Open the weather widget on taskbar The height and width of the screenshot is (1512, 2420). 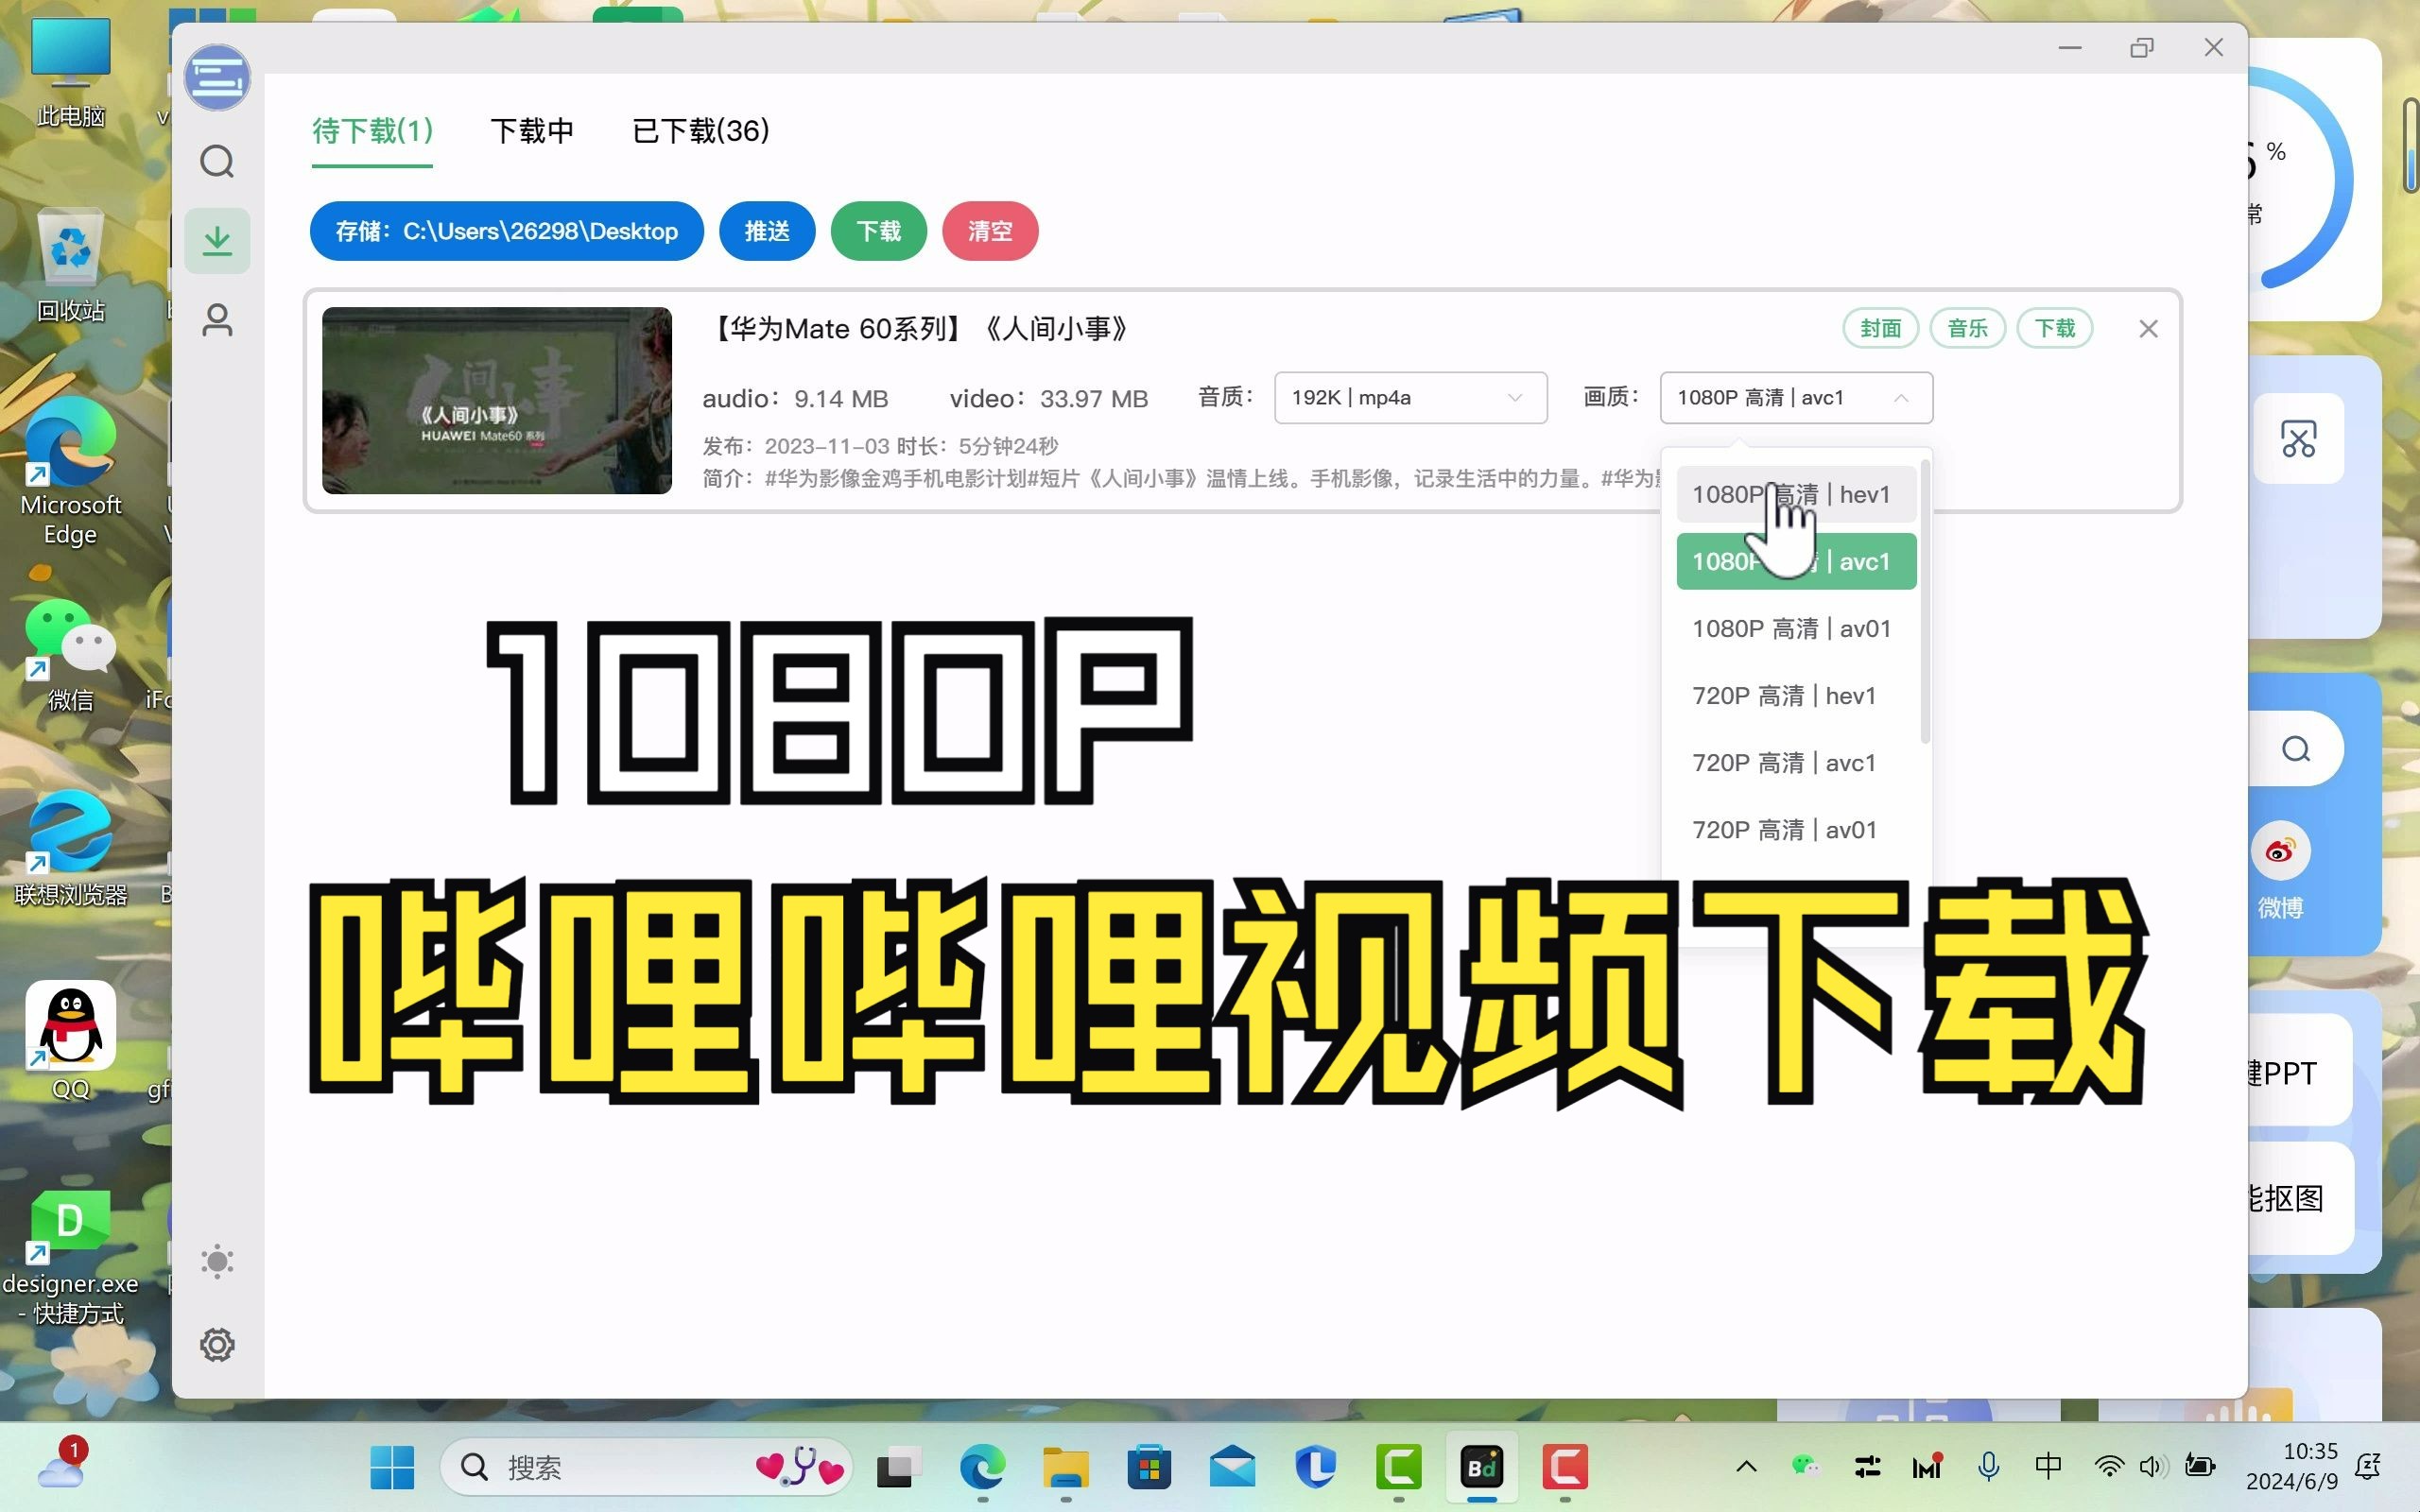[x=62, y=1464]
